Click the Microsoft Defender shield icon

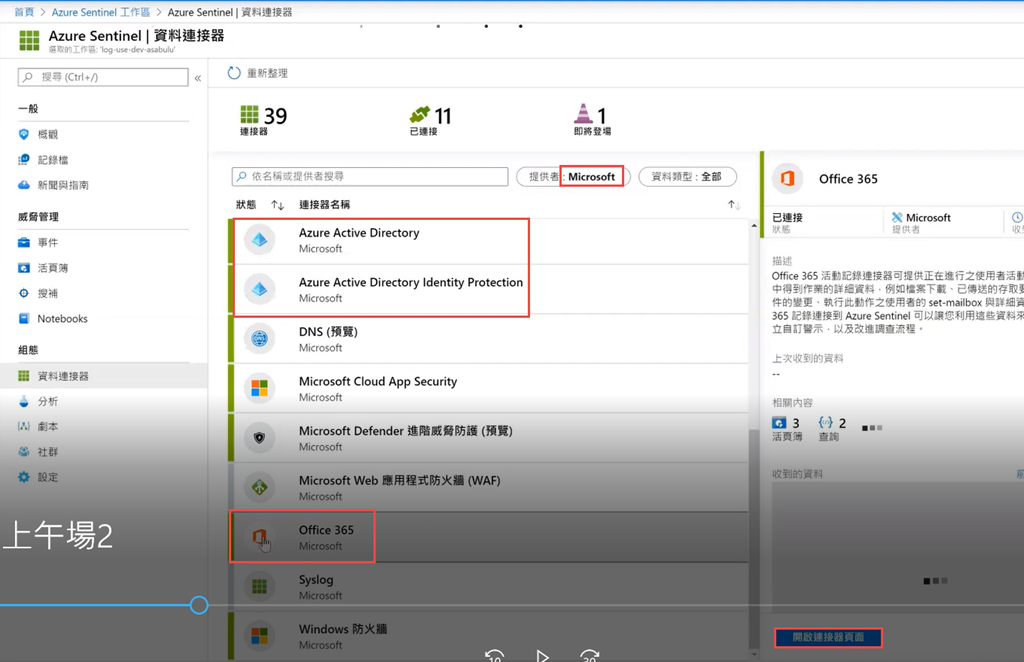click(259, 438)
